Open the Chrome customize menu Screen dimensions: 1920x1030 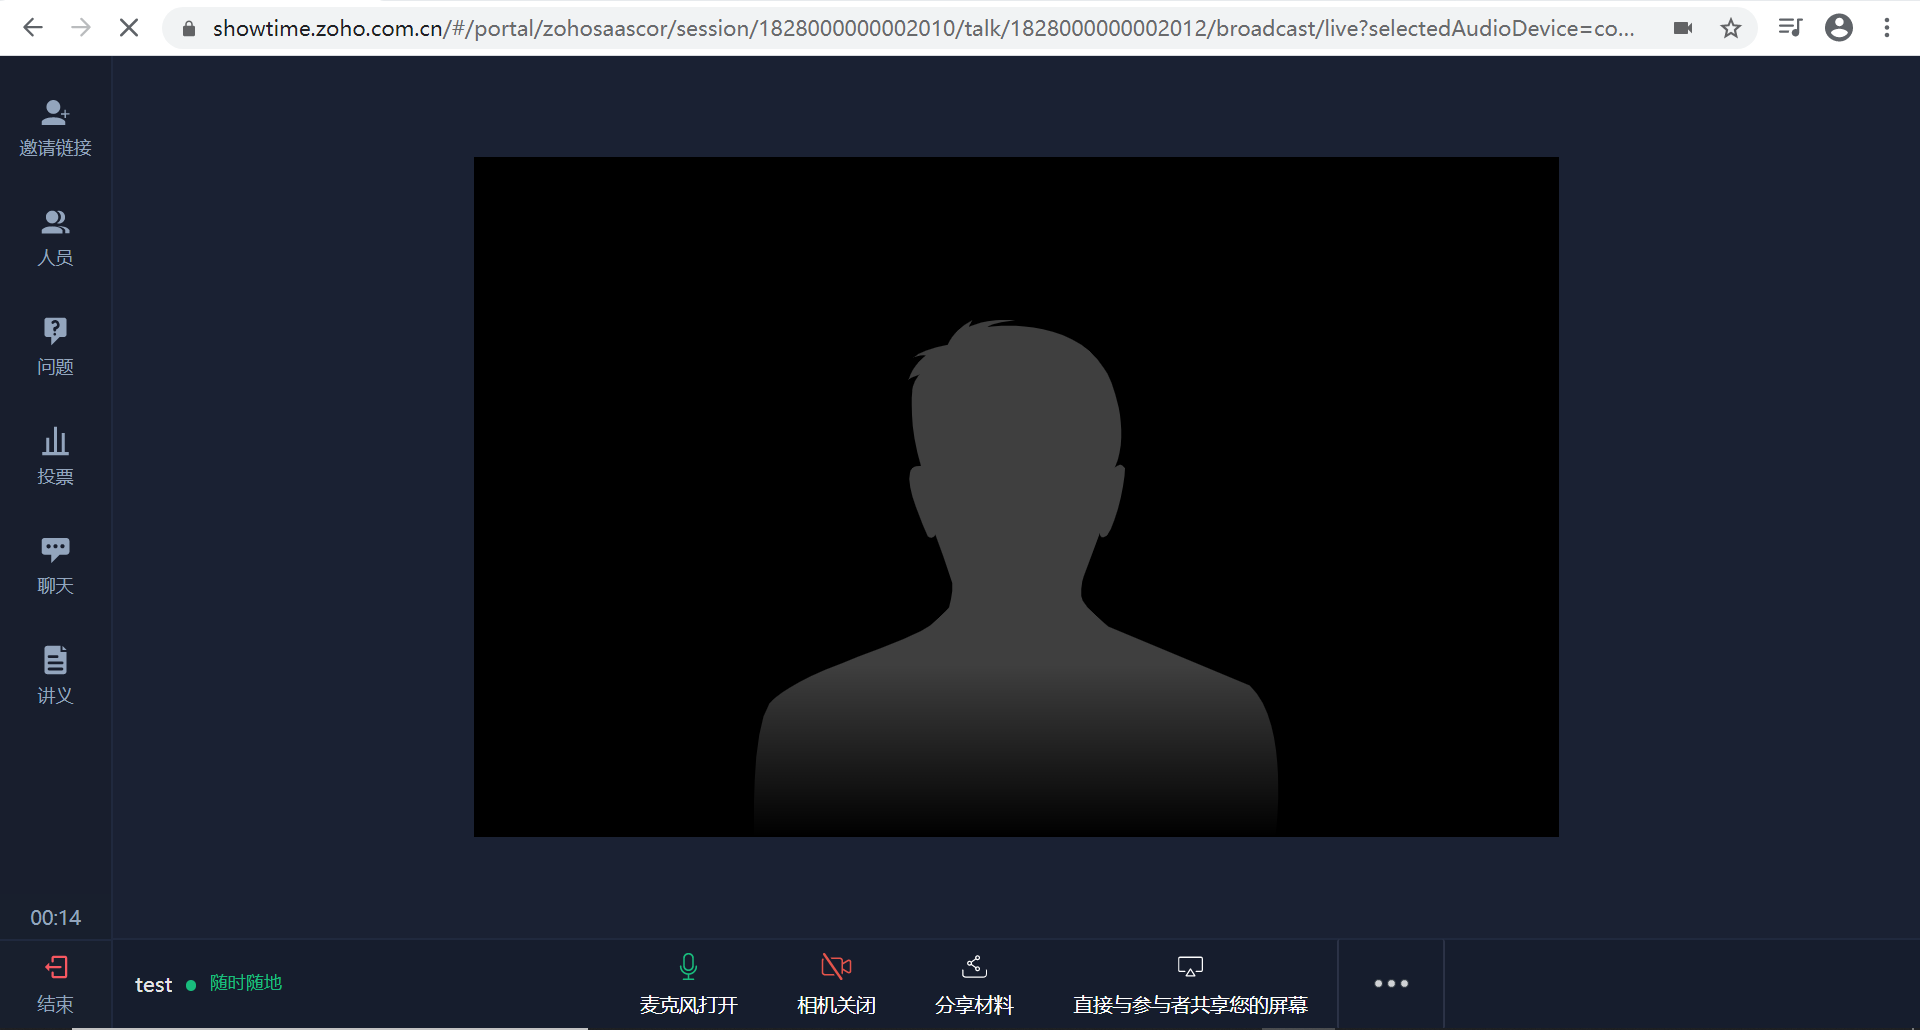coord(1888,27)
